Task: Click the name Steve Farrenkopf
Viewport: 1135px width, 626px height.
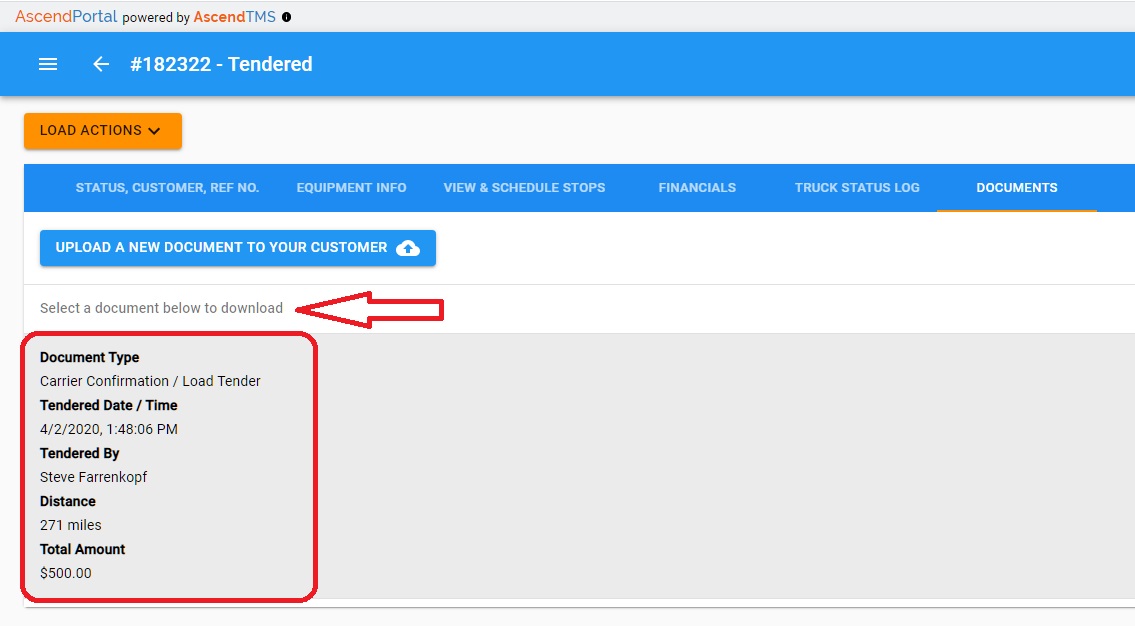Action: click(93, 477)
